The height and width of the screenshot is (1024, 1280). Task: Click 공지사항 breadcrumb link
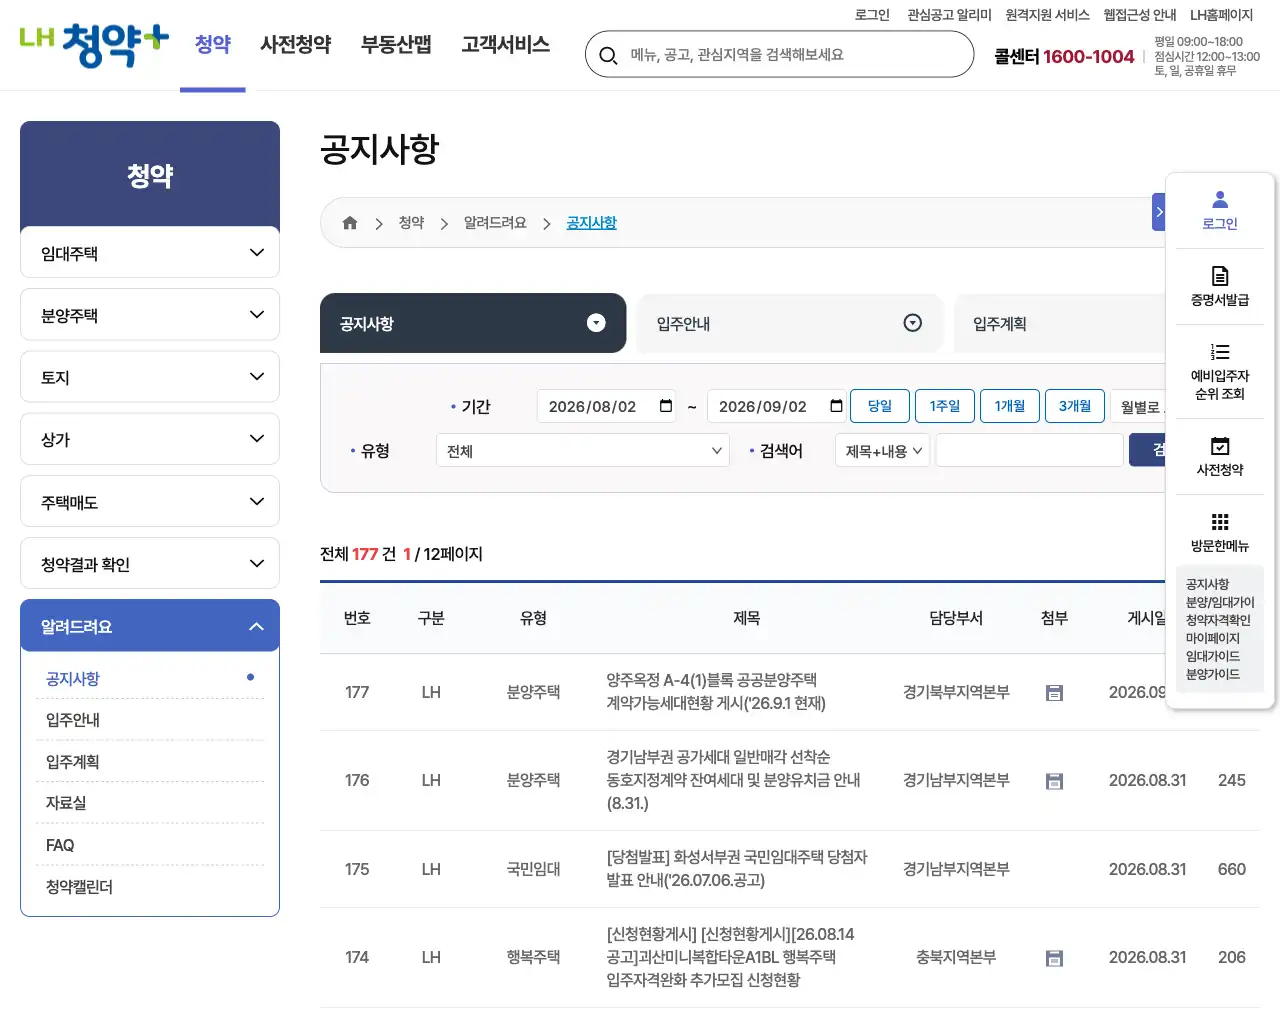(591, 223)
